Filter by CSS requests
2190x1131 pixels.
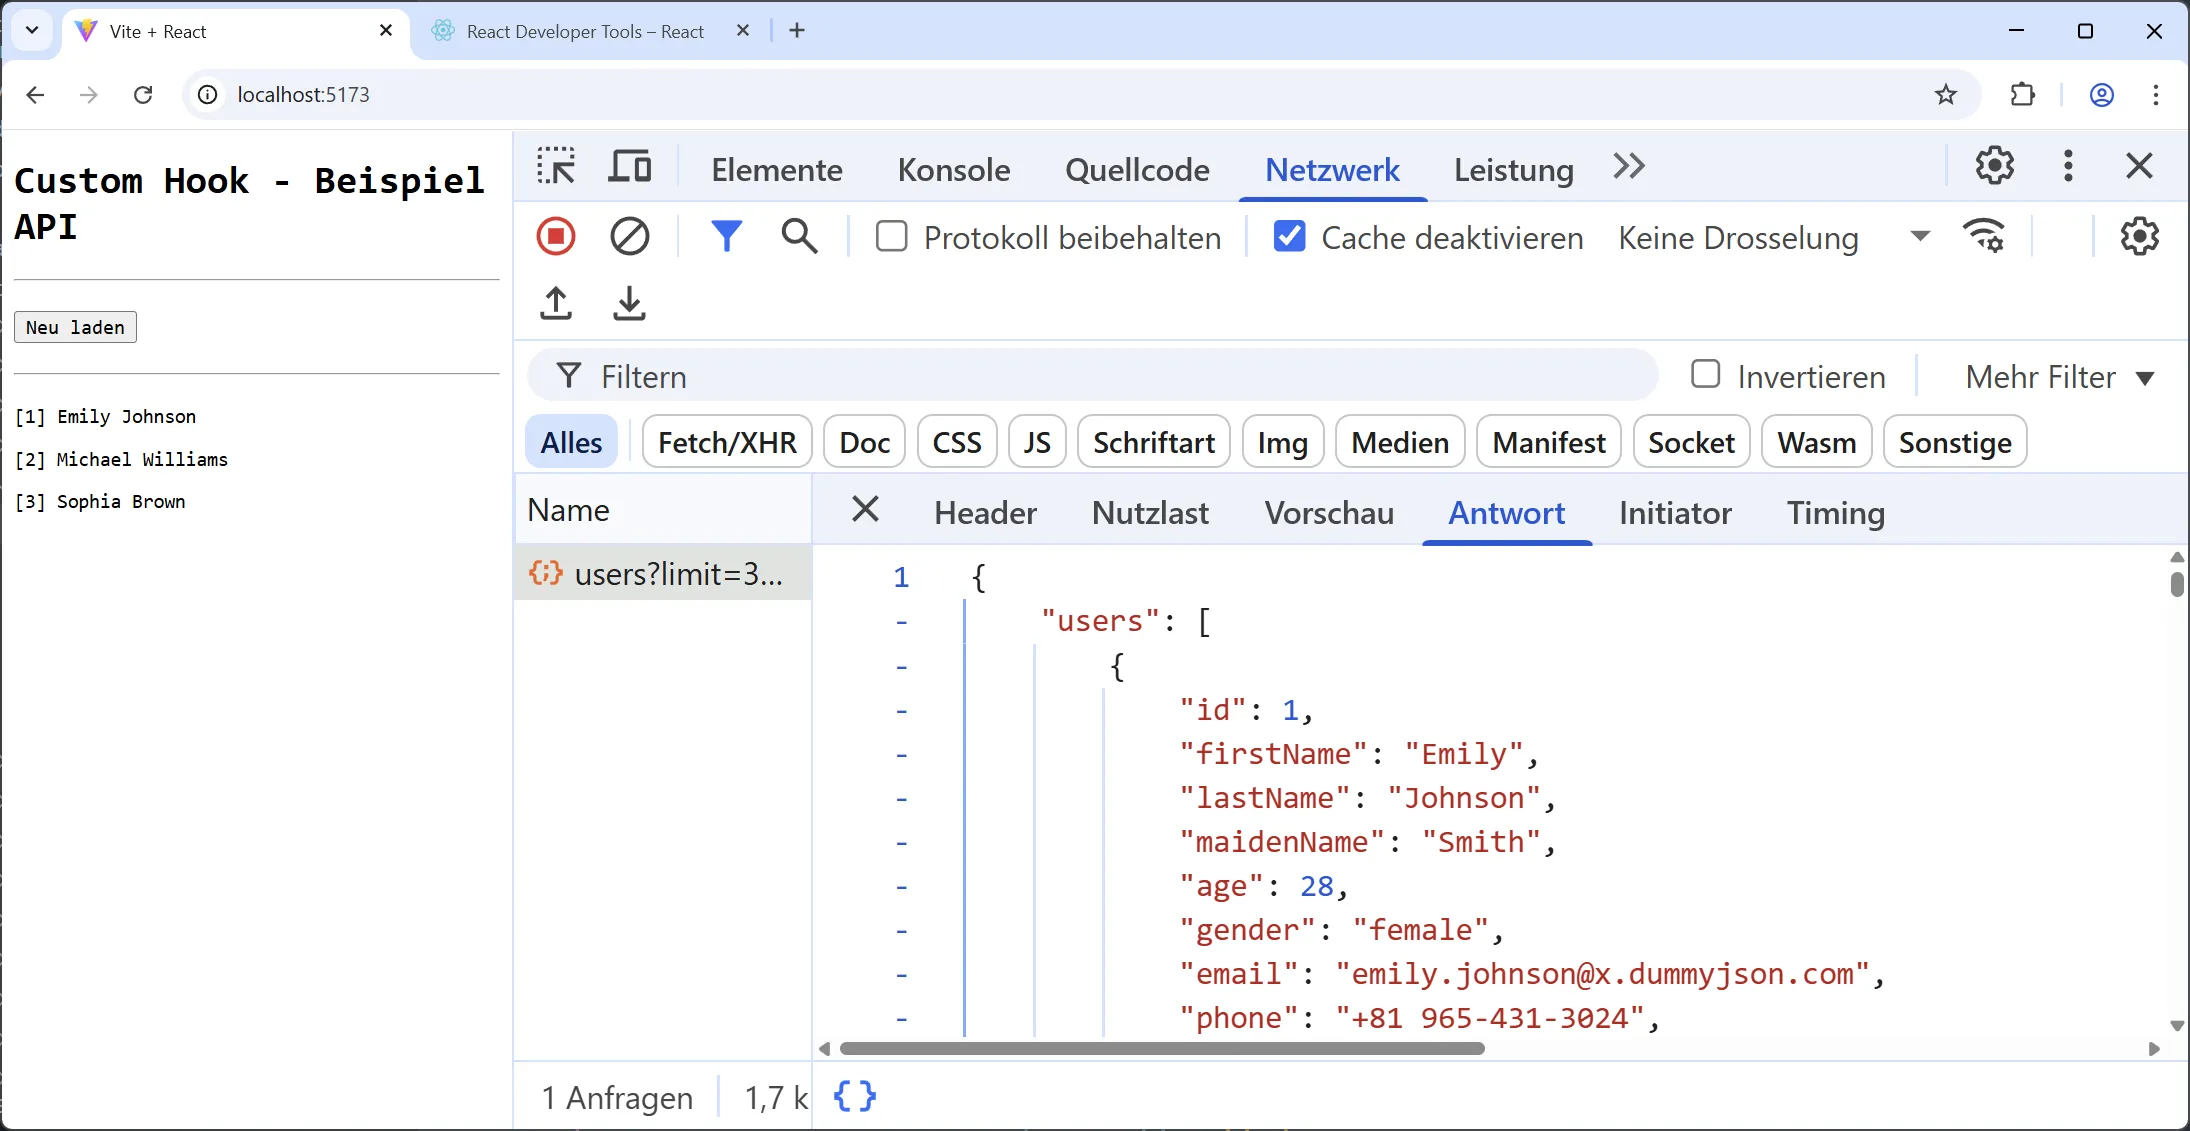(x=957, y=442)
